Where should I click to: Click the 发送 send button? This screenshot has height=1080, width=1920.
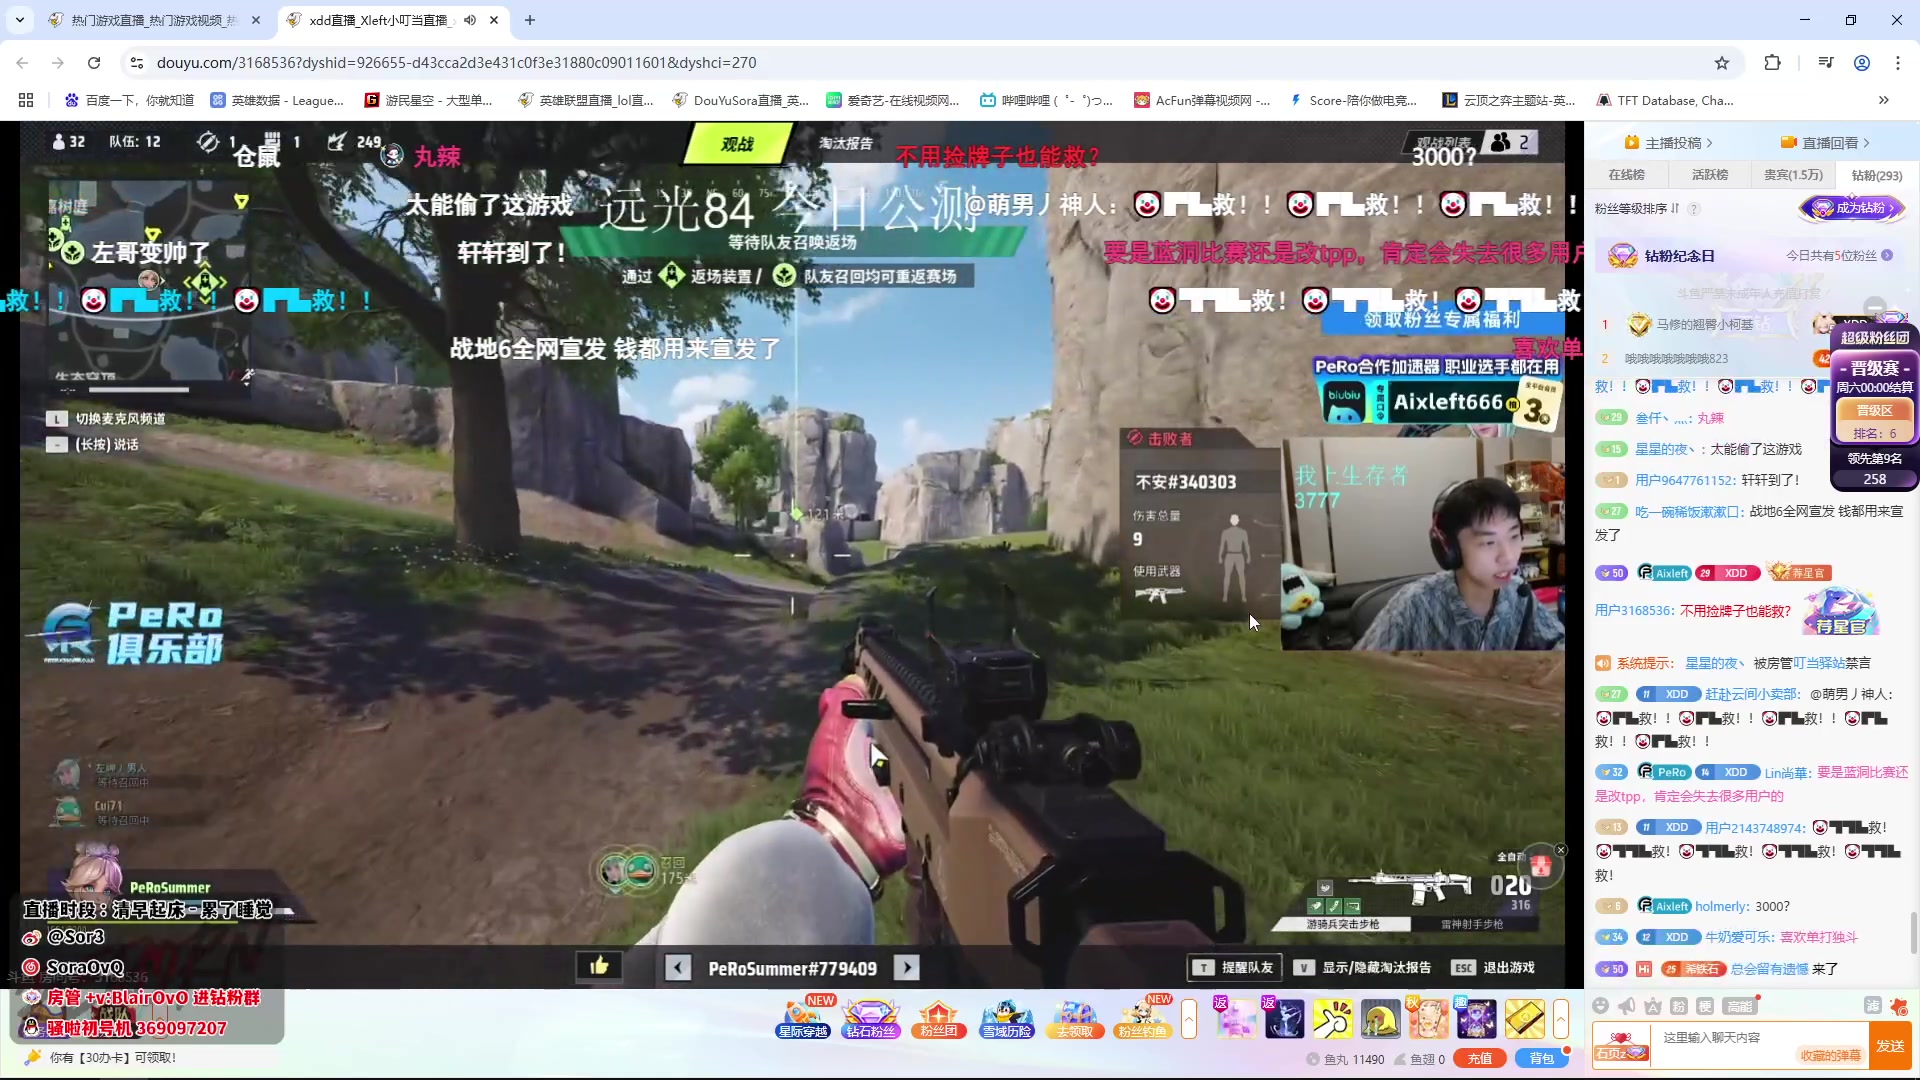pyautogui.click(x=1890, y=1046)
